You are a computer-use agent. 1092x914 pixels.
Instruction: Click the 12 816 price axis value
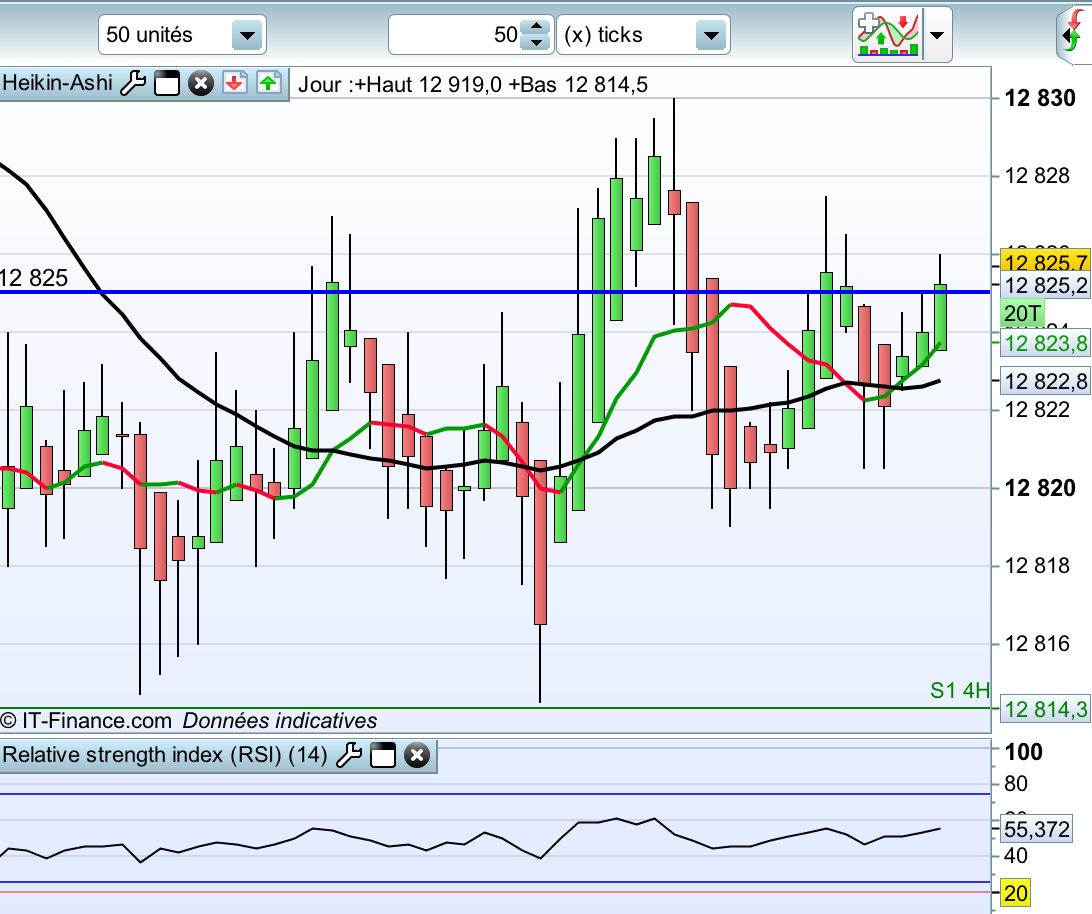pyautogui.click(x=1037, y=644)
